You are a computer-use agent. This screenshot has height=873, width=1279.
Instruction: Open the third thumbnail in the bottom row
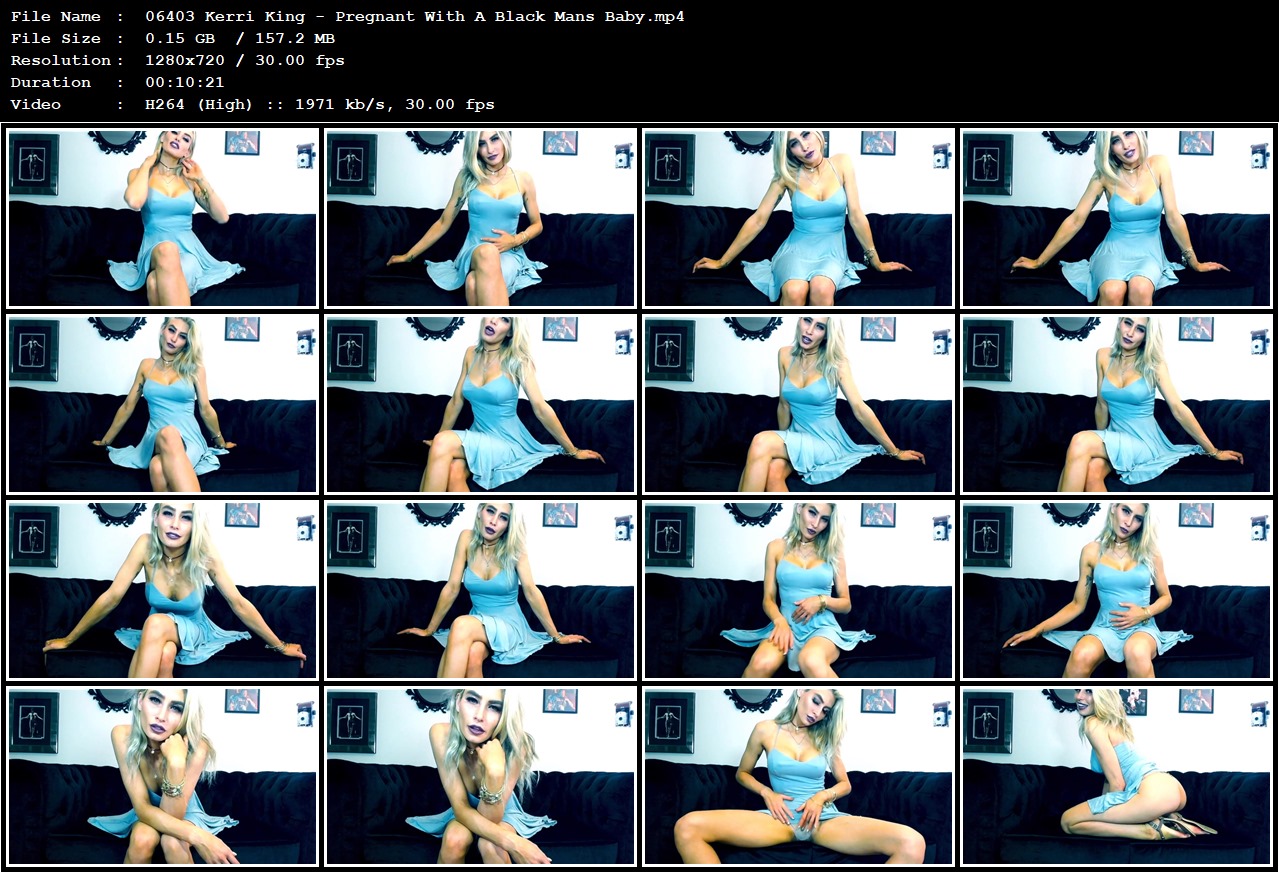tap(799, 776)
